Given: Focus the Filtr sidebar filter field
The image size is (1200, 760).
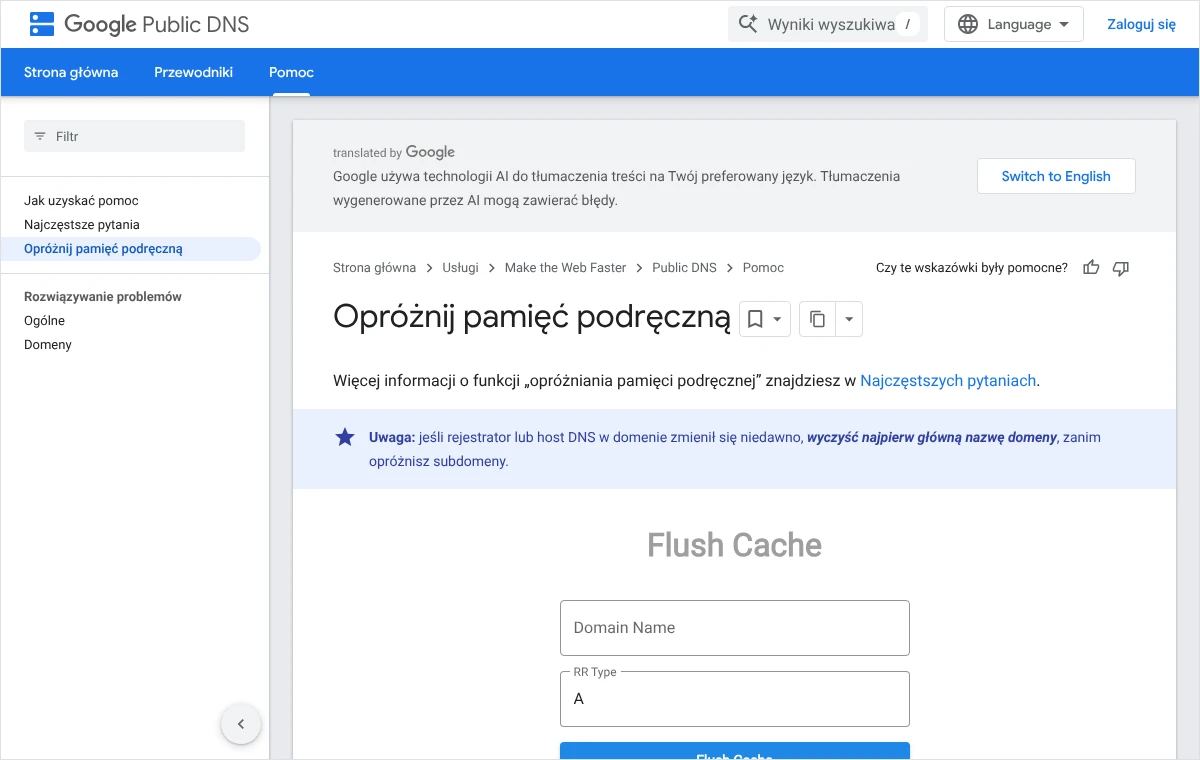Looking at the screenshot, I should point(134,136).
